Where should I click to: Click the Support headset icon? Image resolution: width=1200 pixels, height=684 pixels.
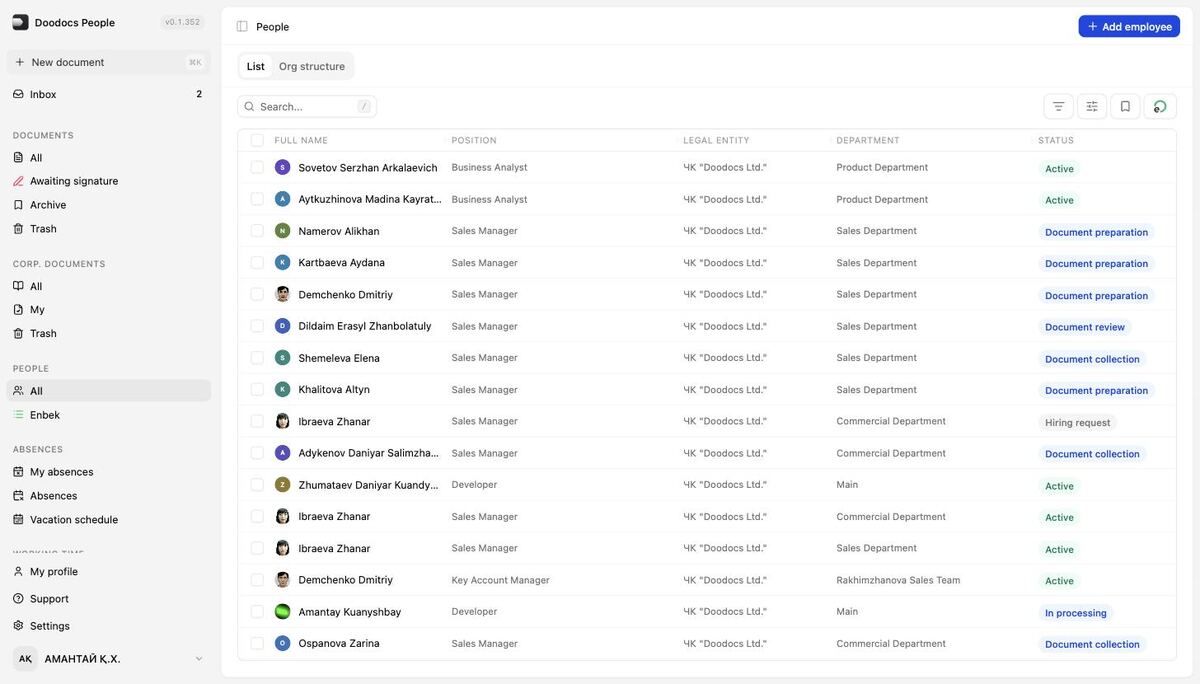(18, 599)
